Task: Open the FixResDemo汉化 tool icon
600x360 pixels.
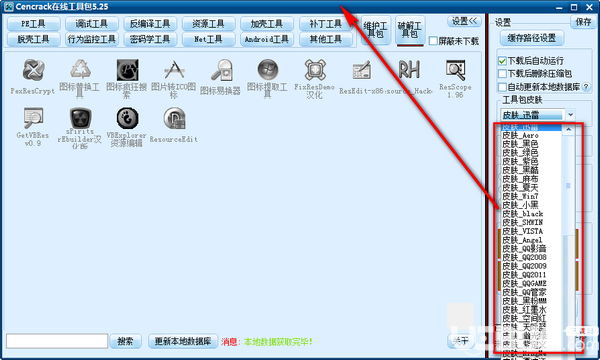Action: [x=315, y=70]
